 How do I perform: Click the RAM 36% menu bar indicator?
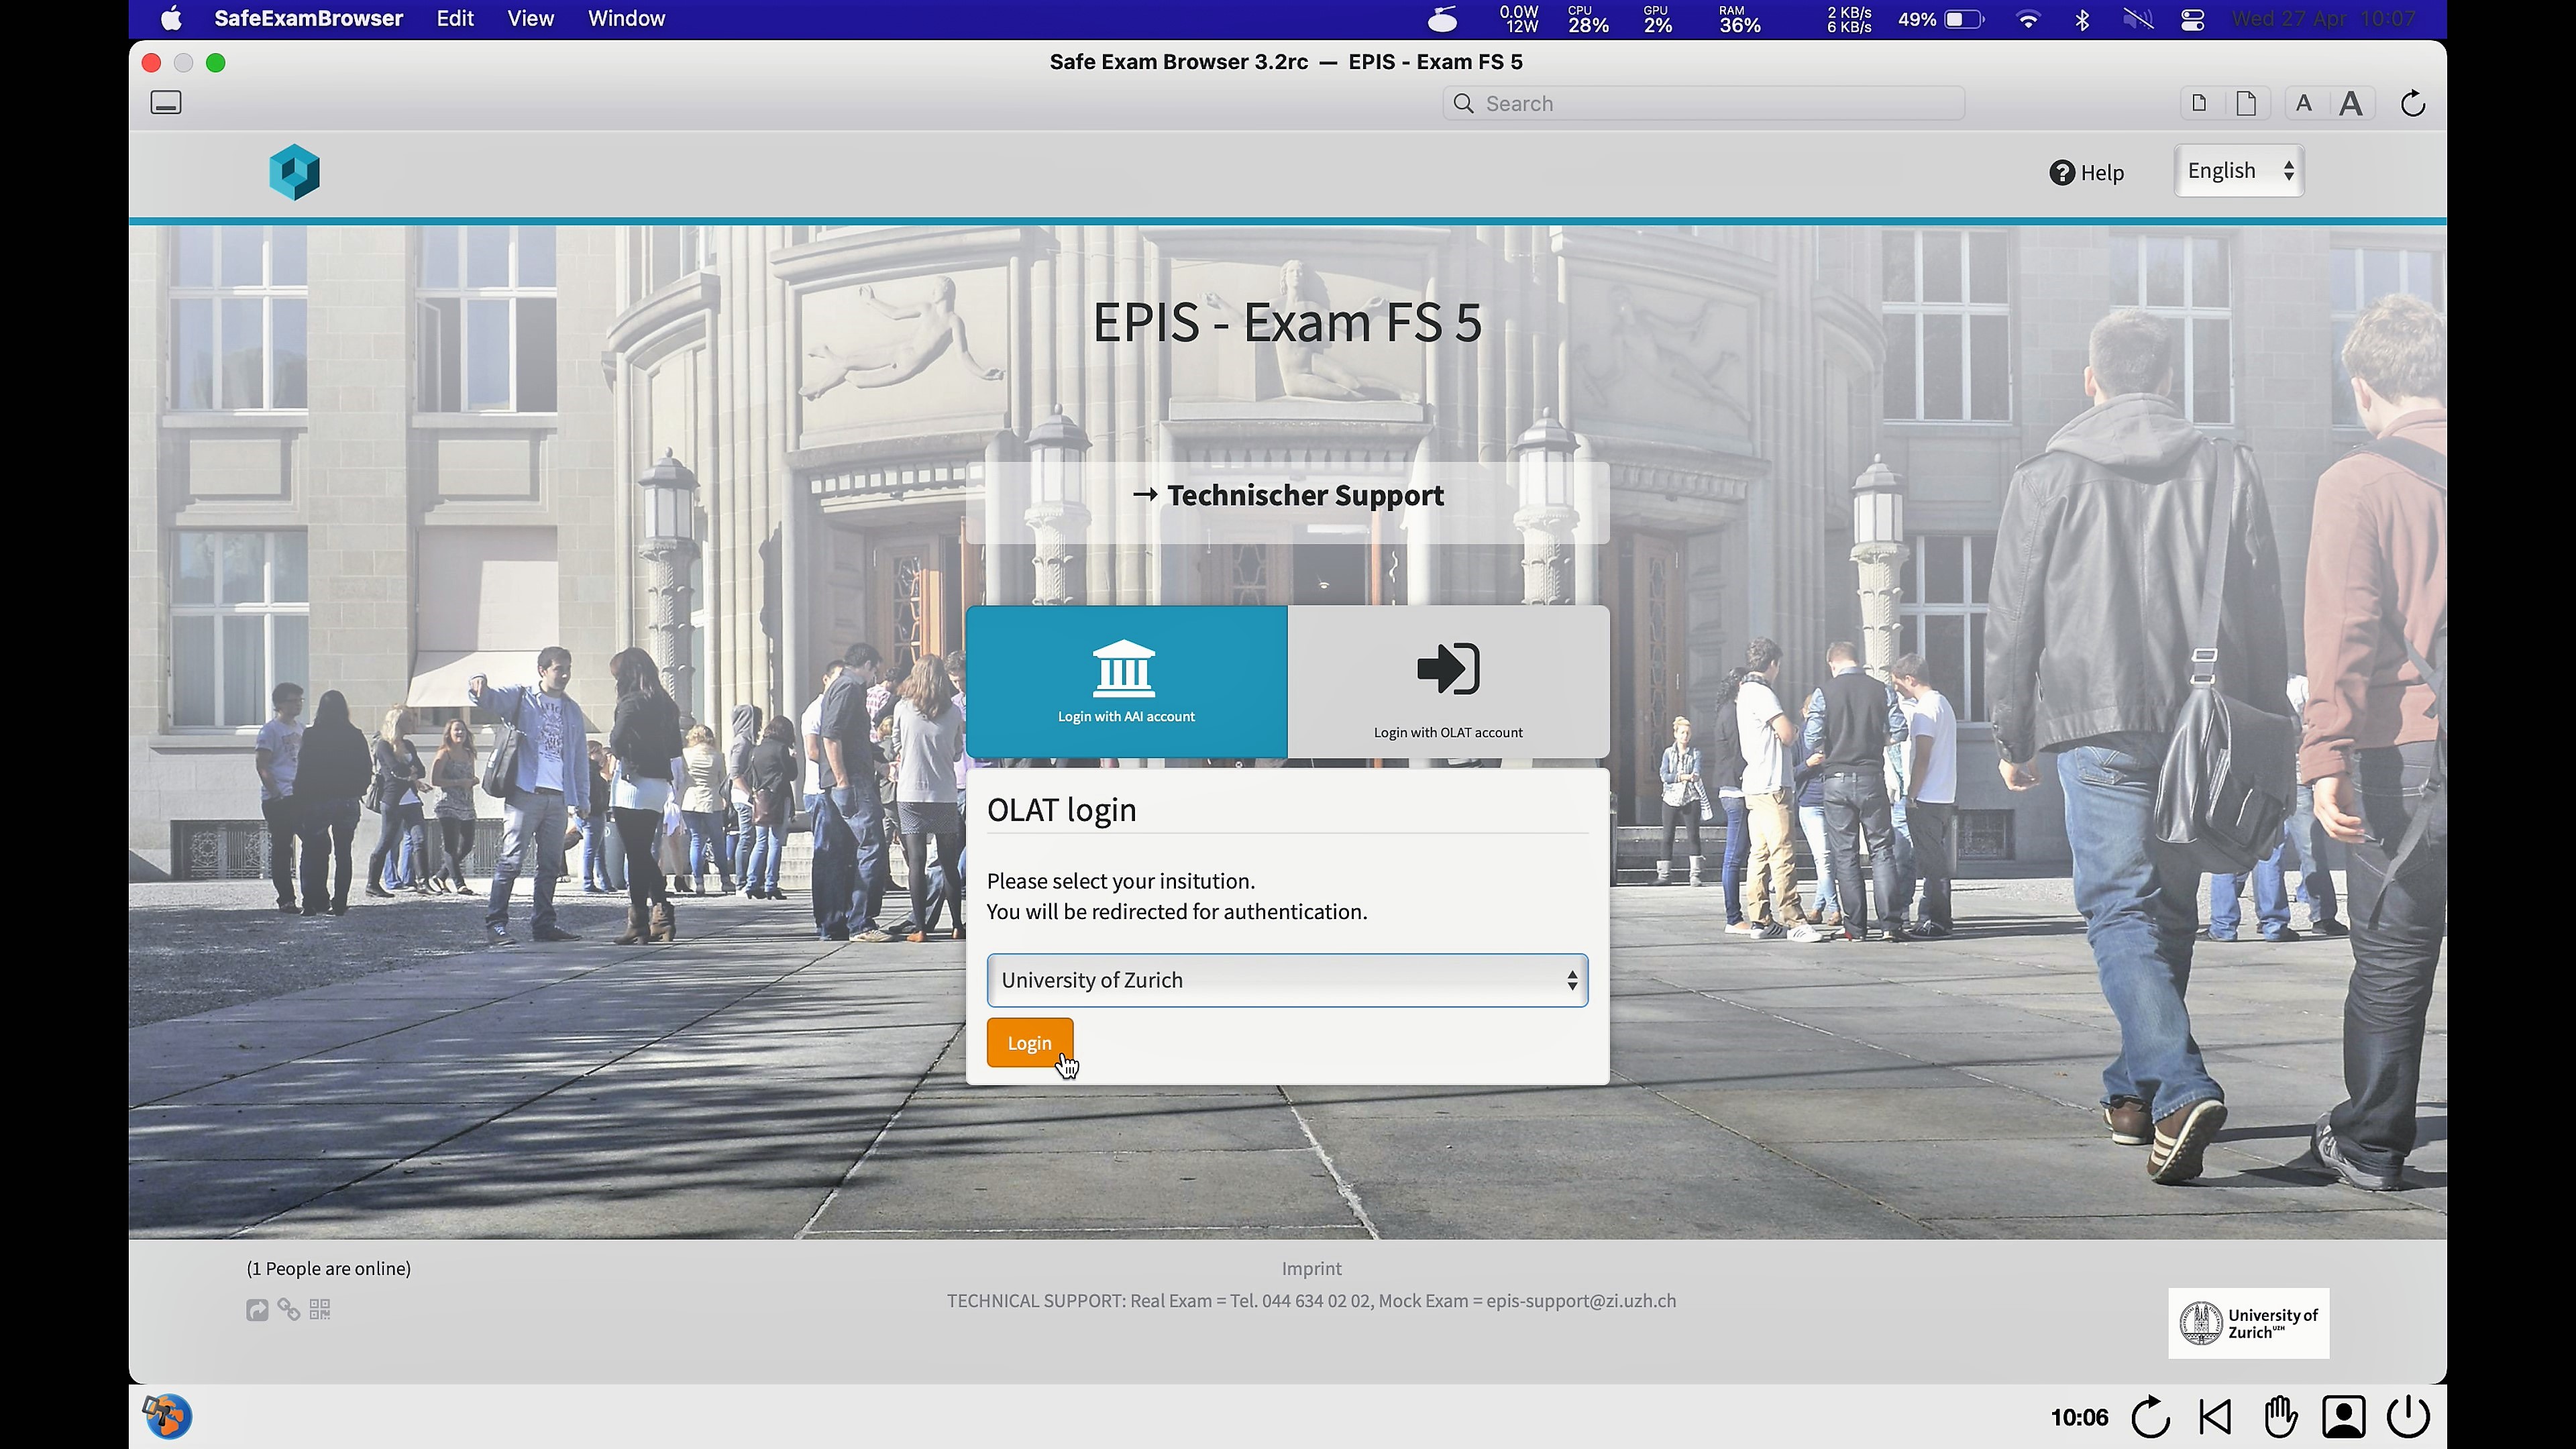point(1739,19)
